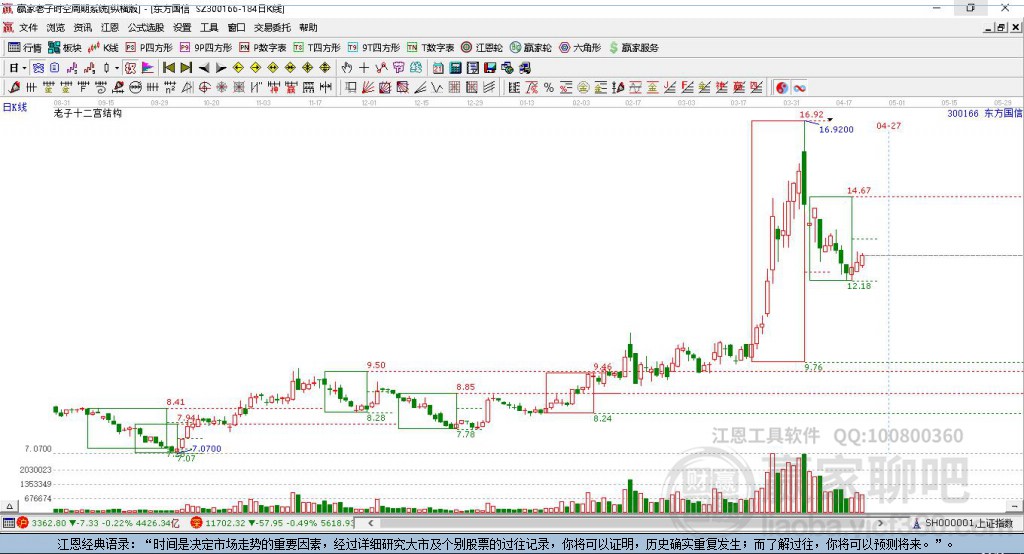Open 赢家服务 service with dollar icon
This screenshot has width=1024, height=554.
click(633, 48)
